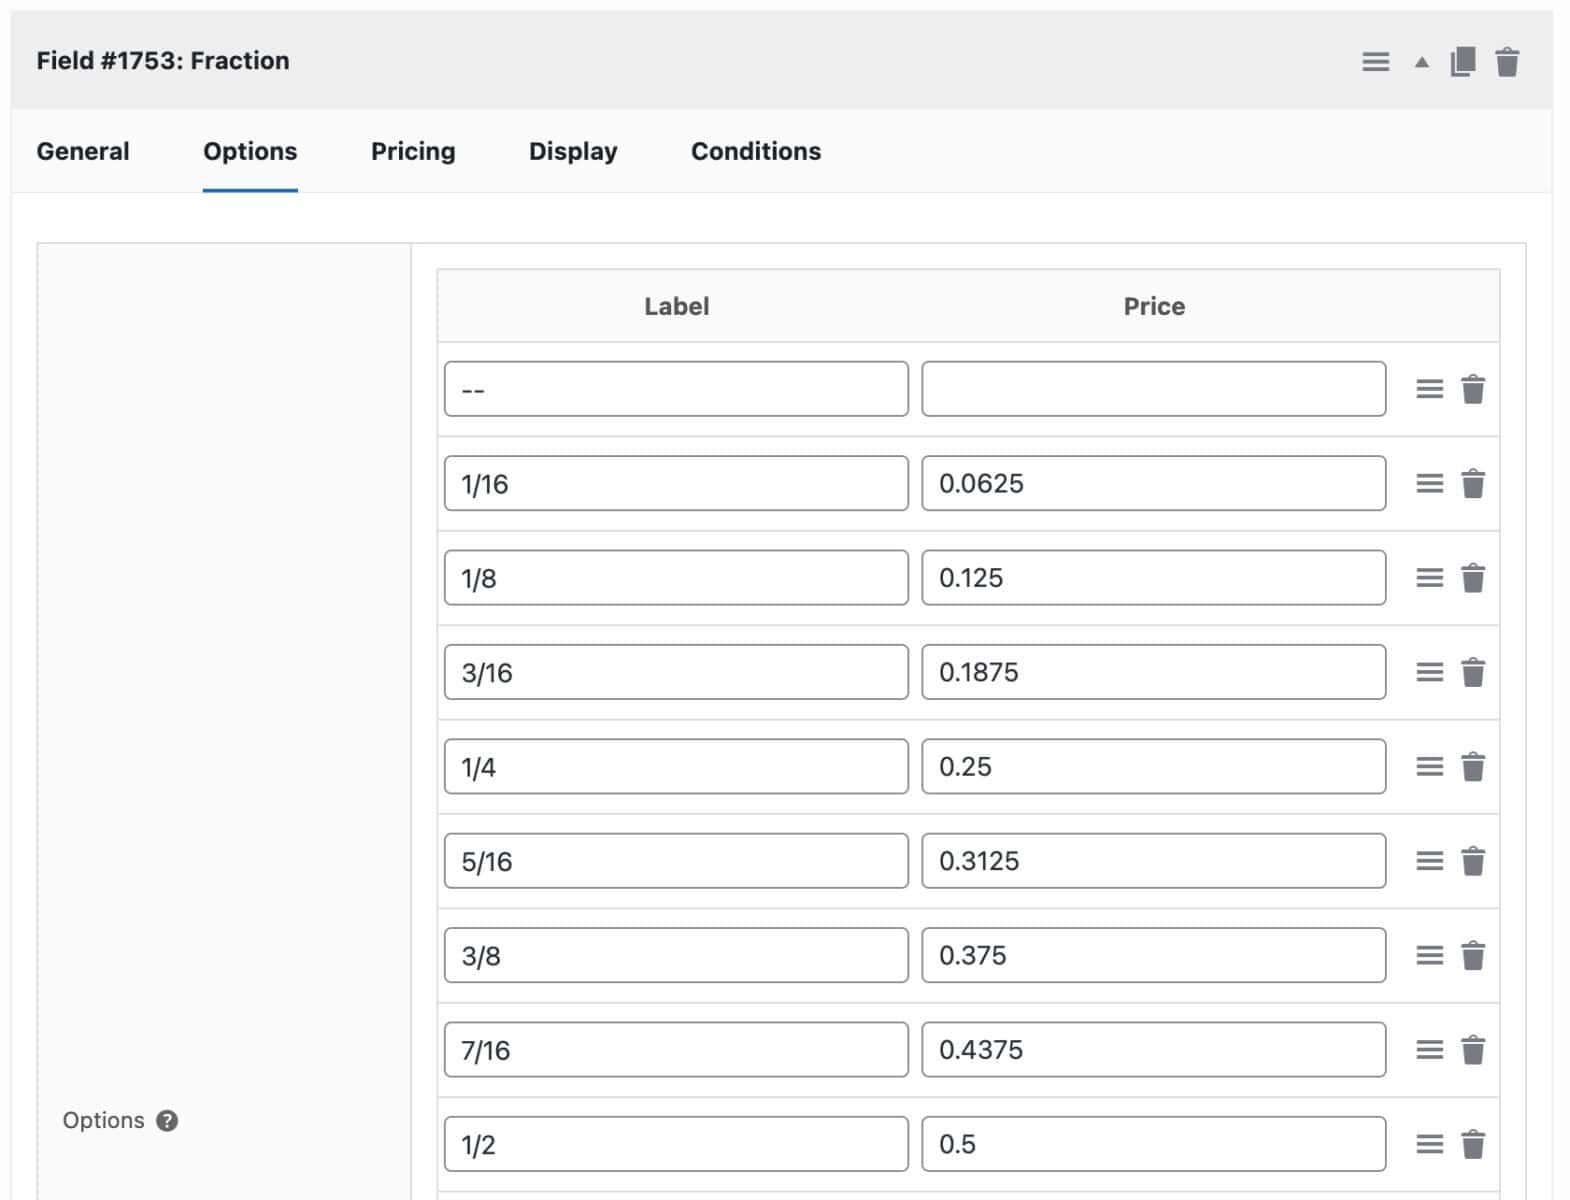This screenshot has width=1570, height=1200.
Task: Click the 0.375 price field
Action: (x=1154, y=955)
